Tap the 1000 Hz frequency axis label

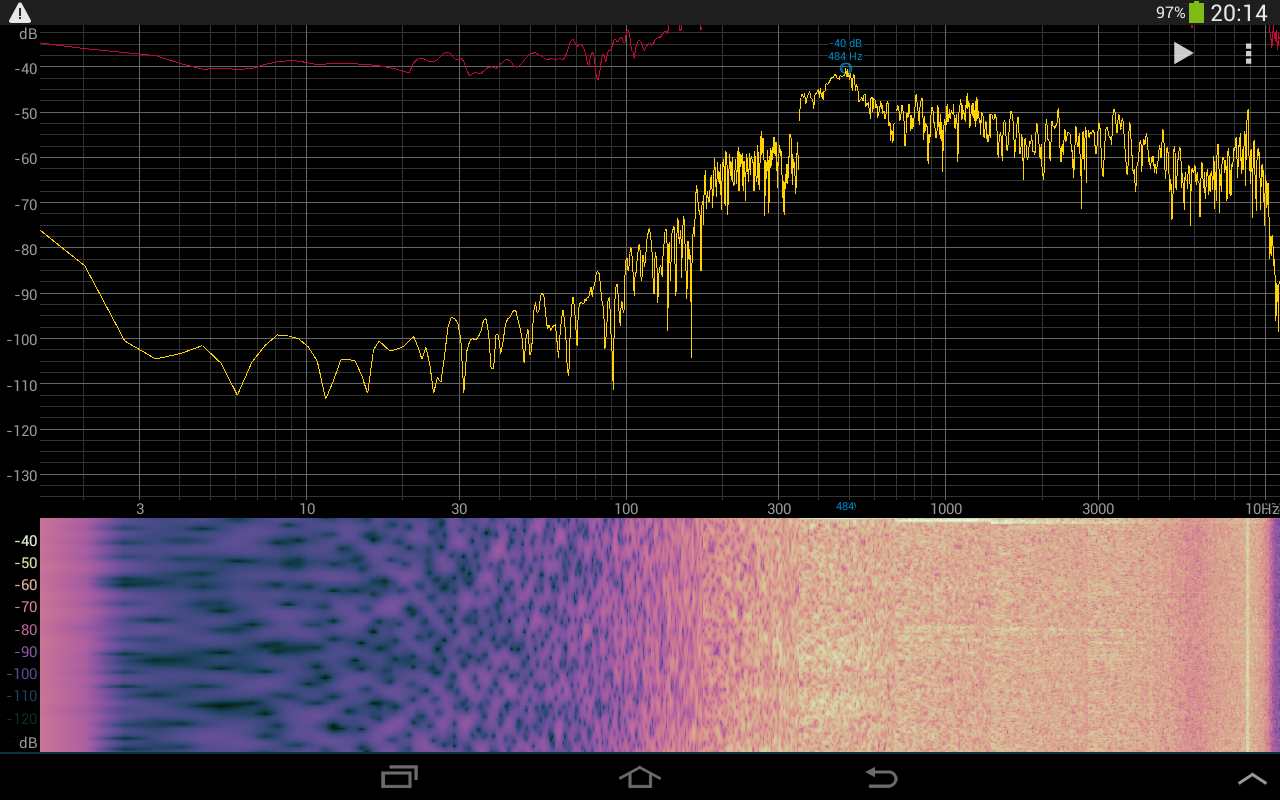click(x=946, y=509)
